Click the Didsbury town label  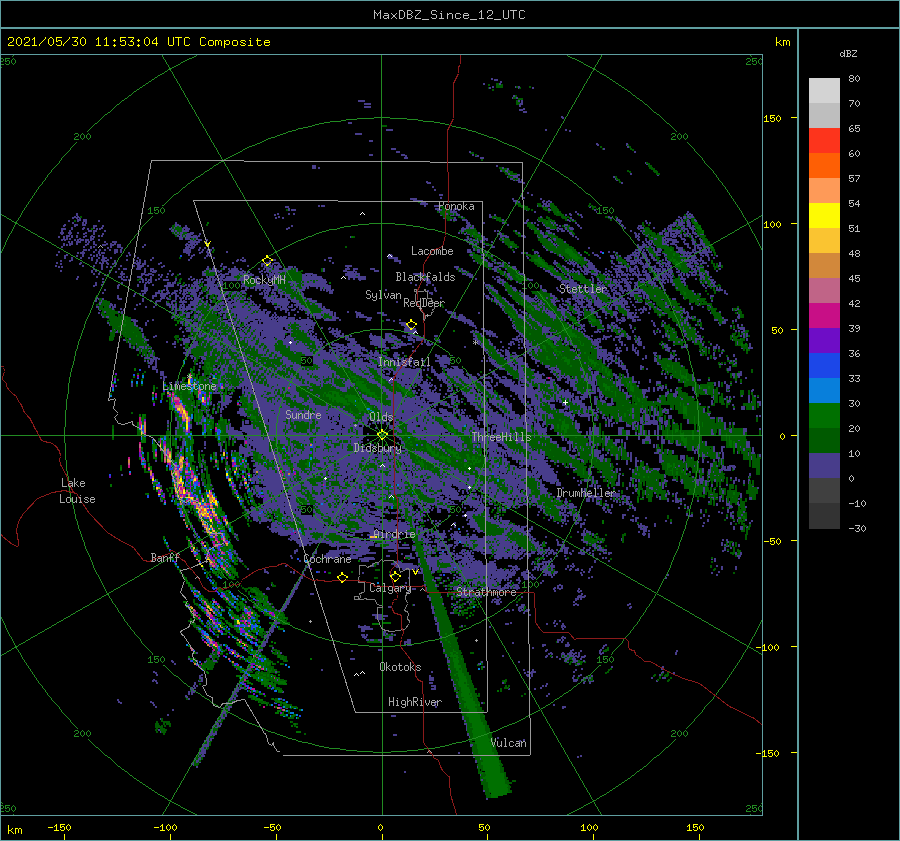pyautogui.click(x=377, y=448)
